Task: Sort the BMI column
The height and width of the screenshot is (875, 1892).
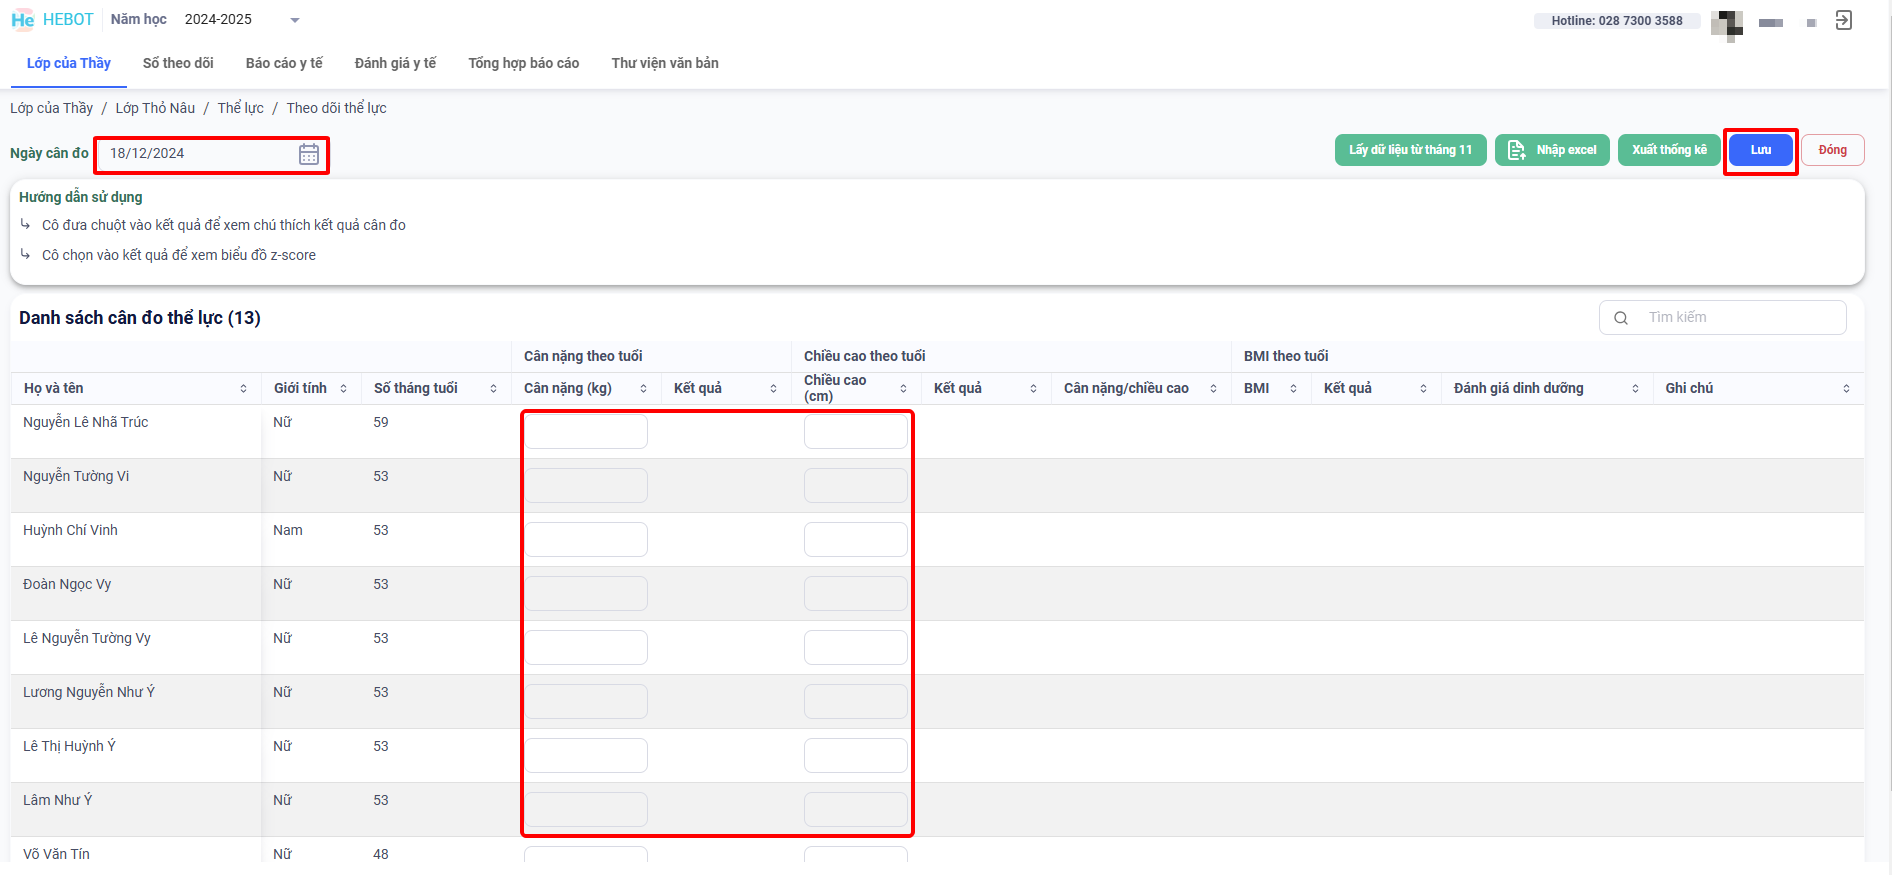Action: click(x=1293, y=389)
